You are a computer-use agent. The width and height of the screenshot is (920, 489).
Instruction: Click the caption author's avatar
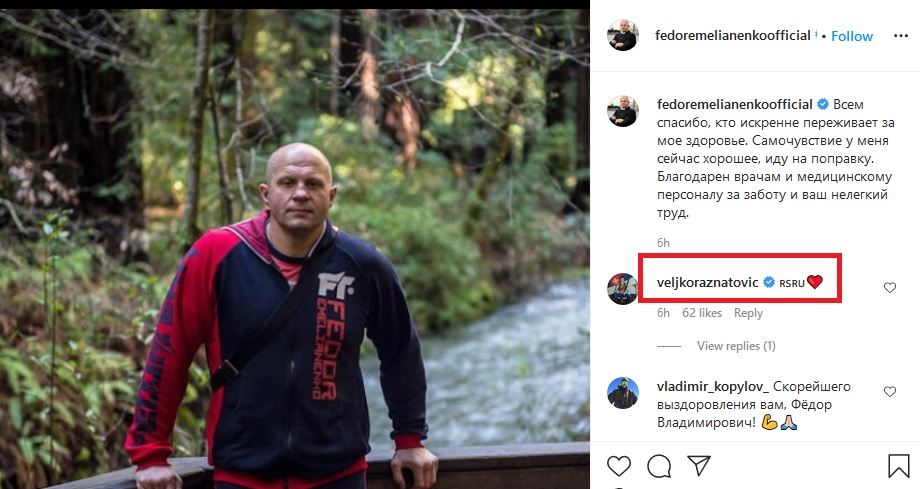pyautogui.click(x=623, y=111)
